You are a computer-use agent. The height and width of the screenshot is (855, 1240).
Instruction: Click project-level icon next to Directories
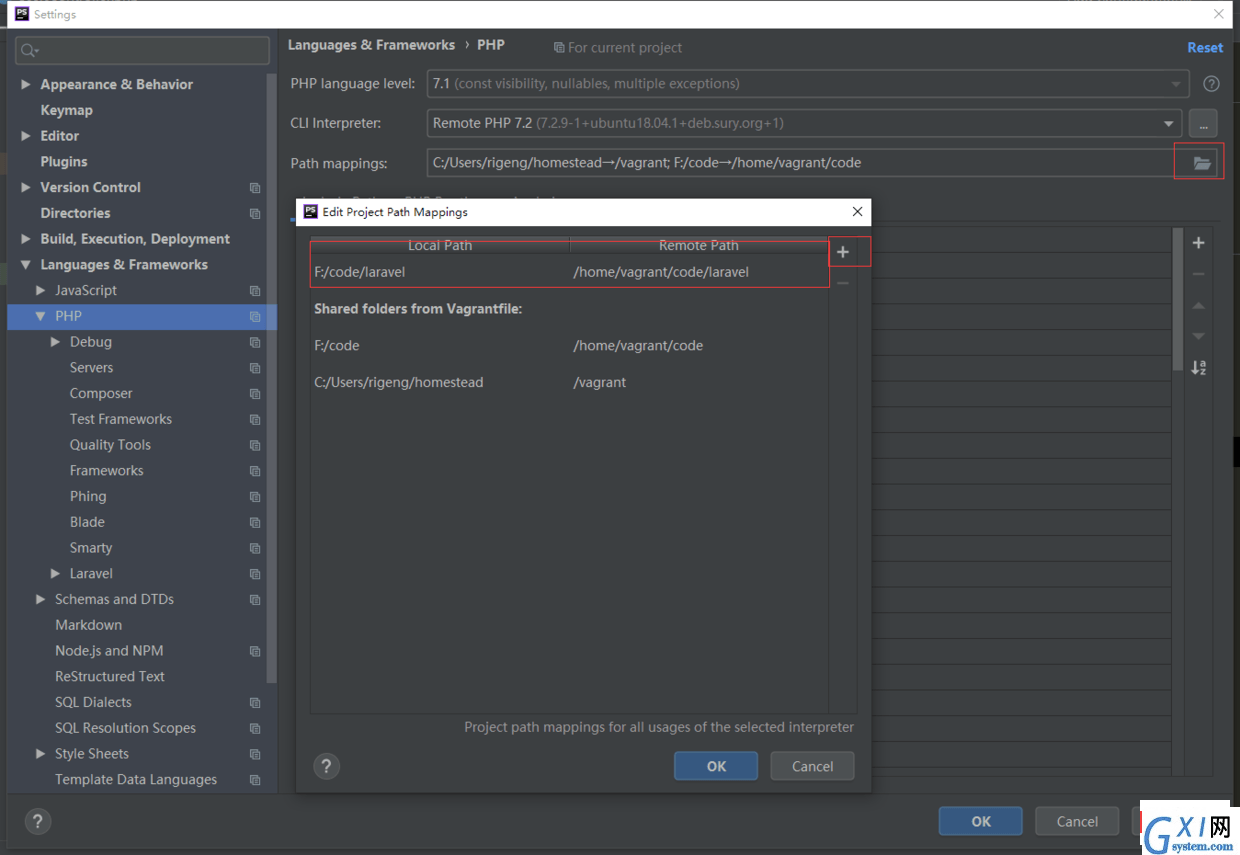pyautogui.click(x=255, y=214)
